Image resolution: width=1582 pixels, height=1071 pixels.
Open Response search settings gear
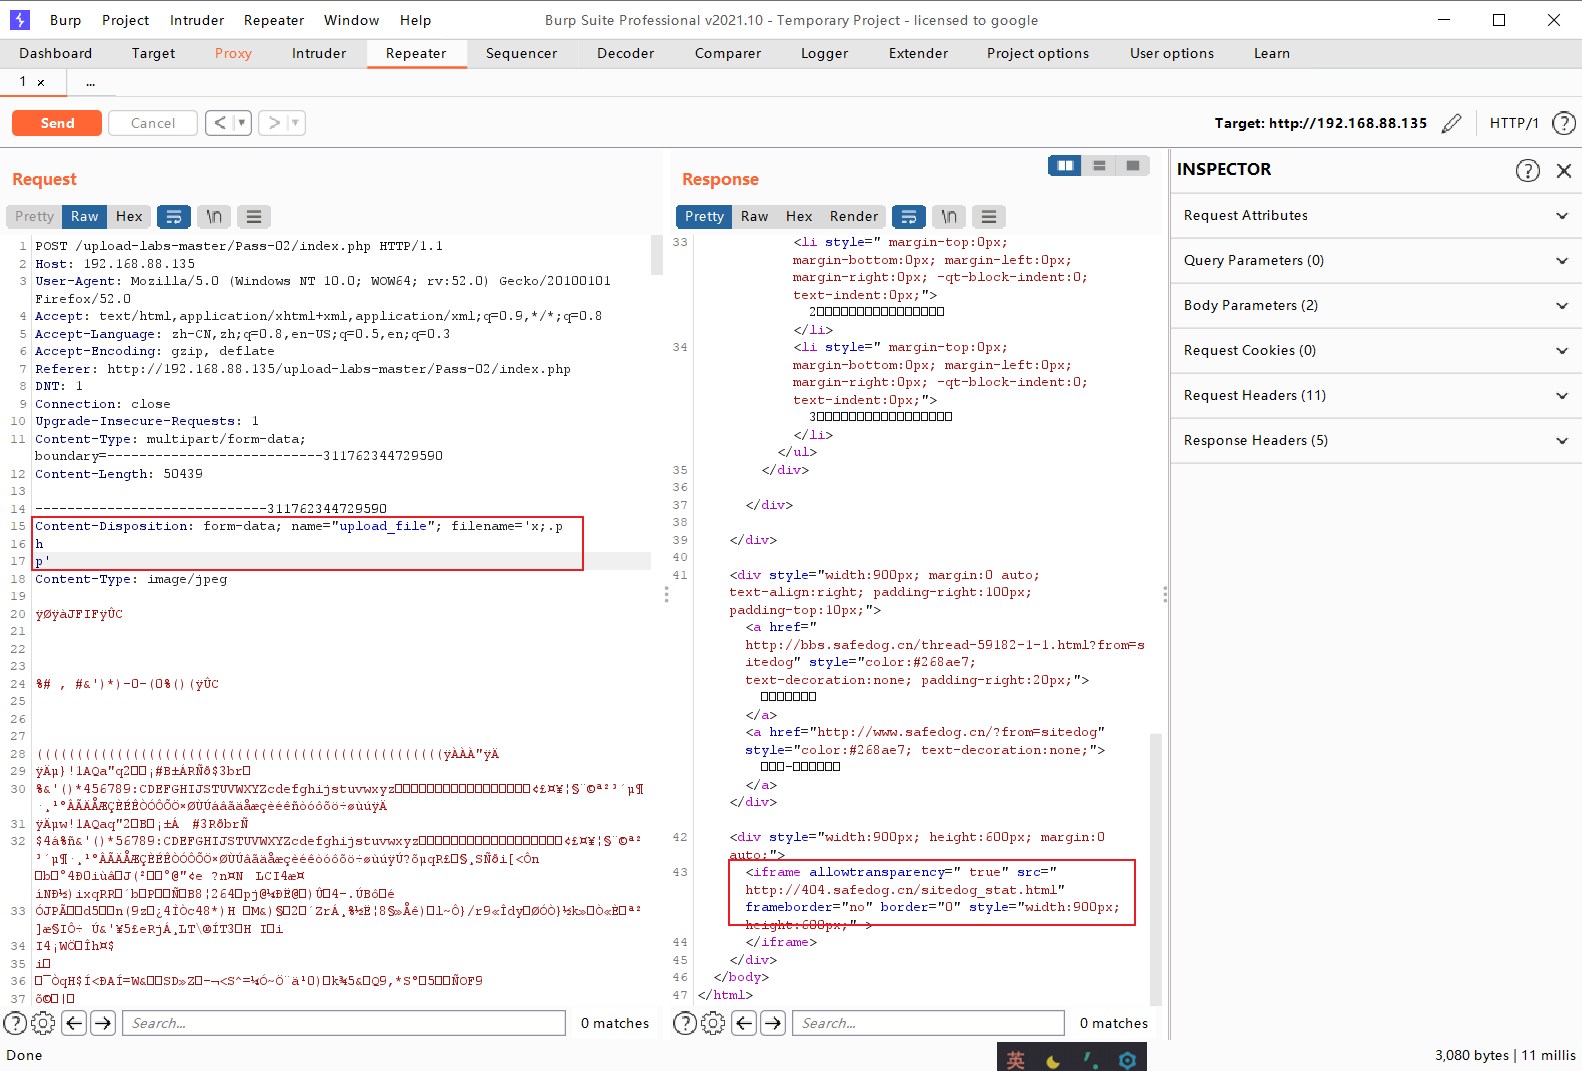tap(713, 1023)
